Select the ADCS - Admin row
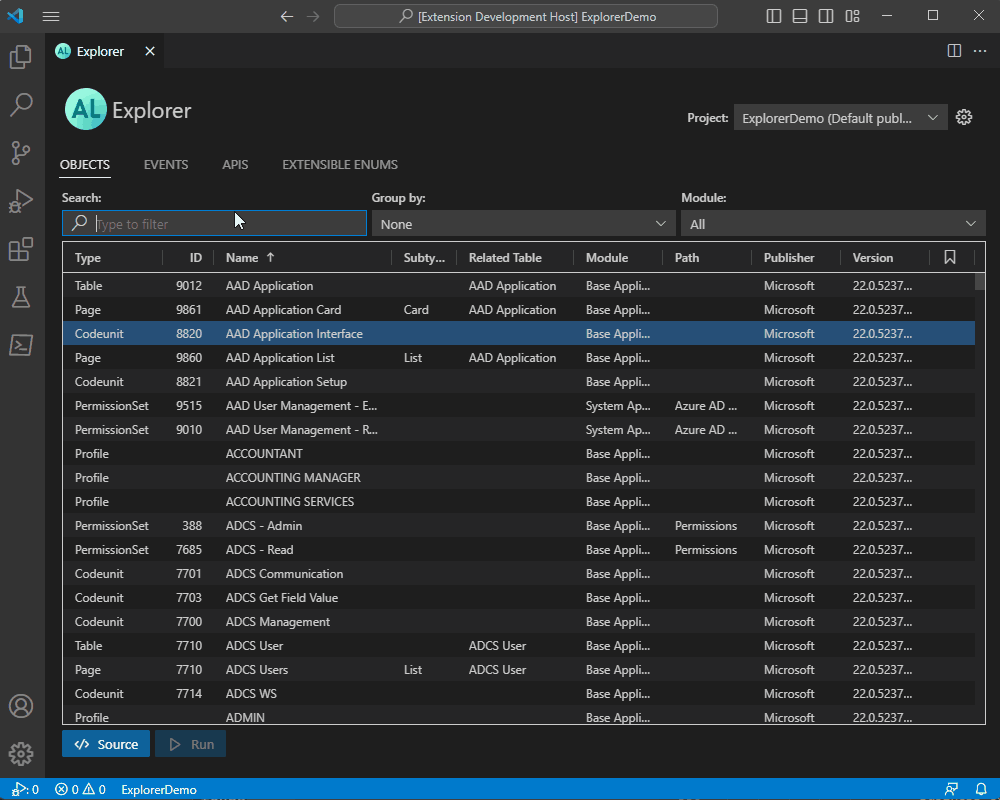This screenshot has width=1000, height=800. (518, 526)
